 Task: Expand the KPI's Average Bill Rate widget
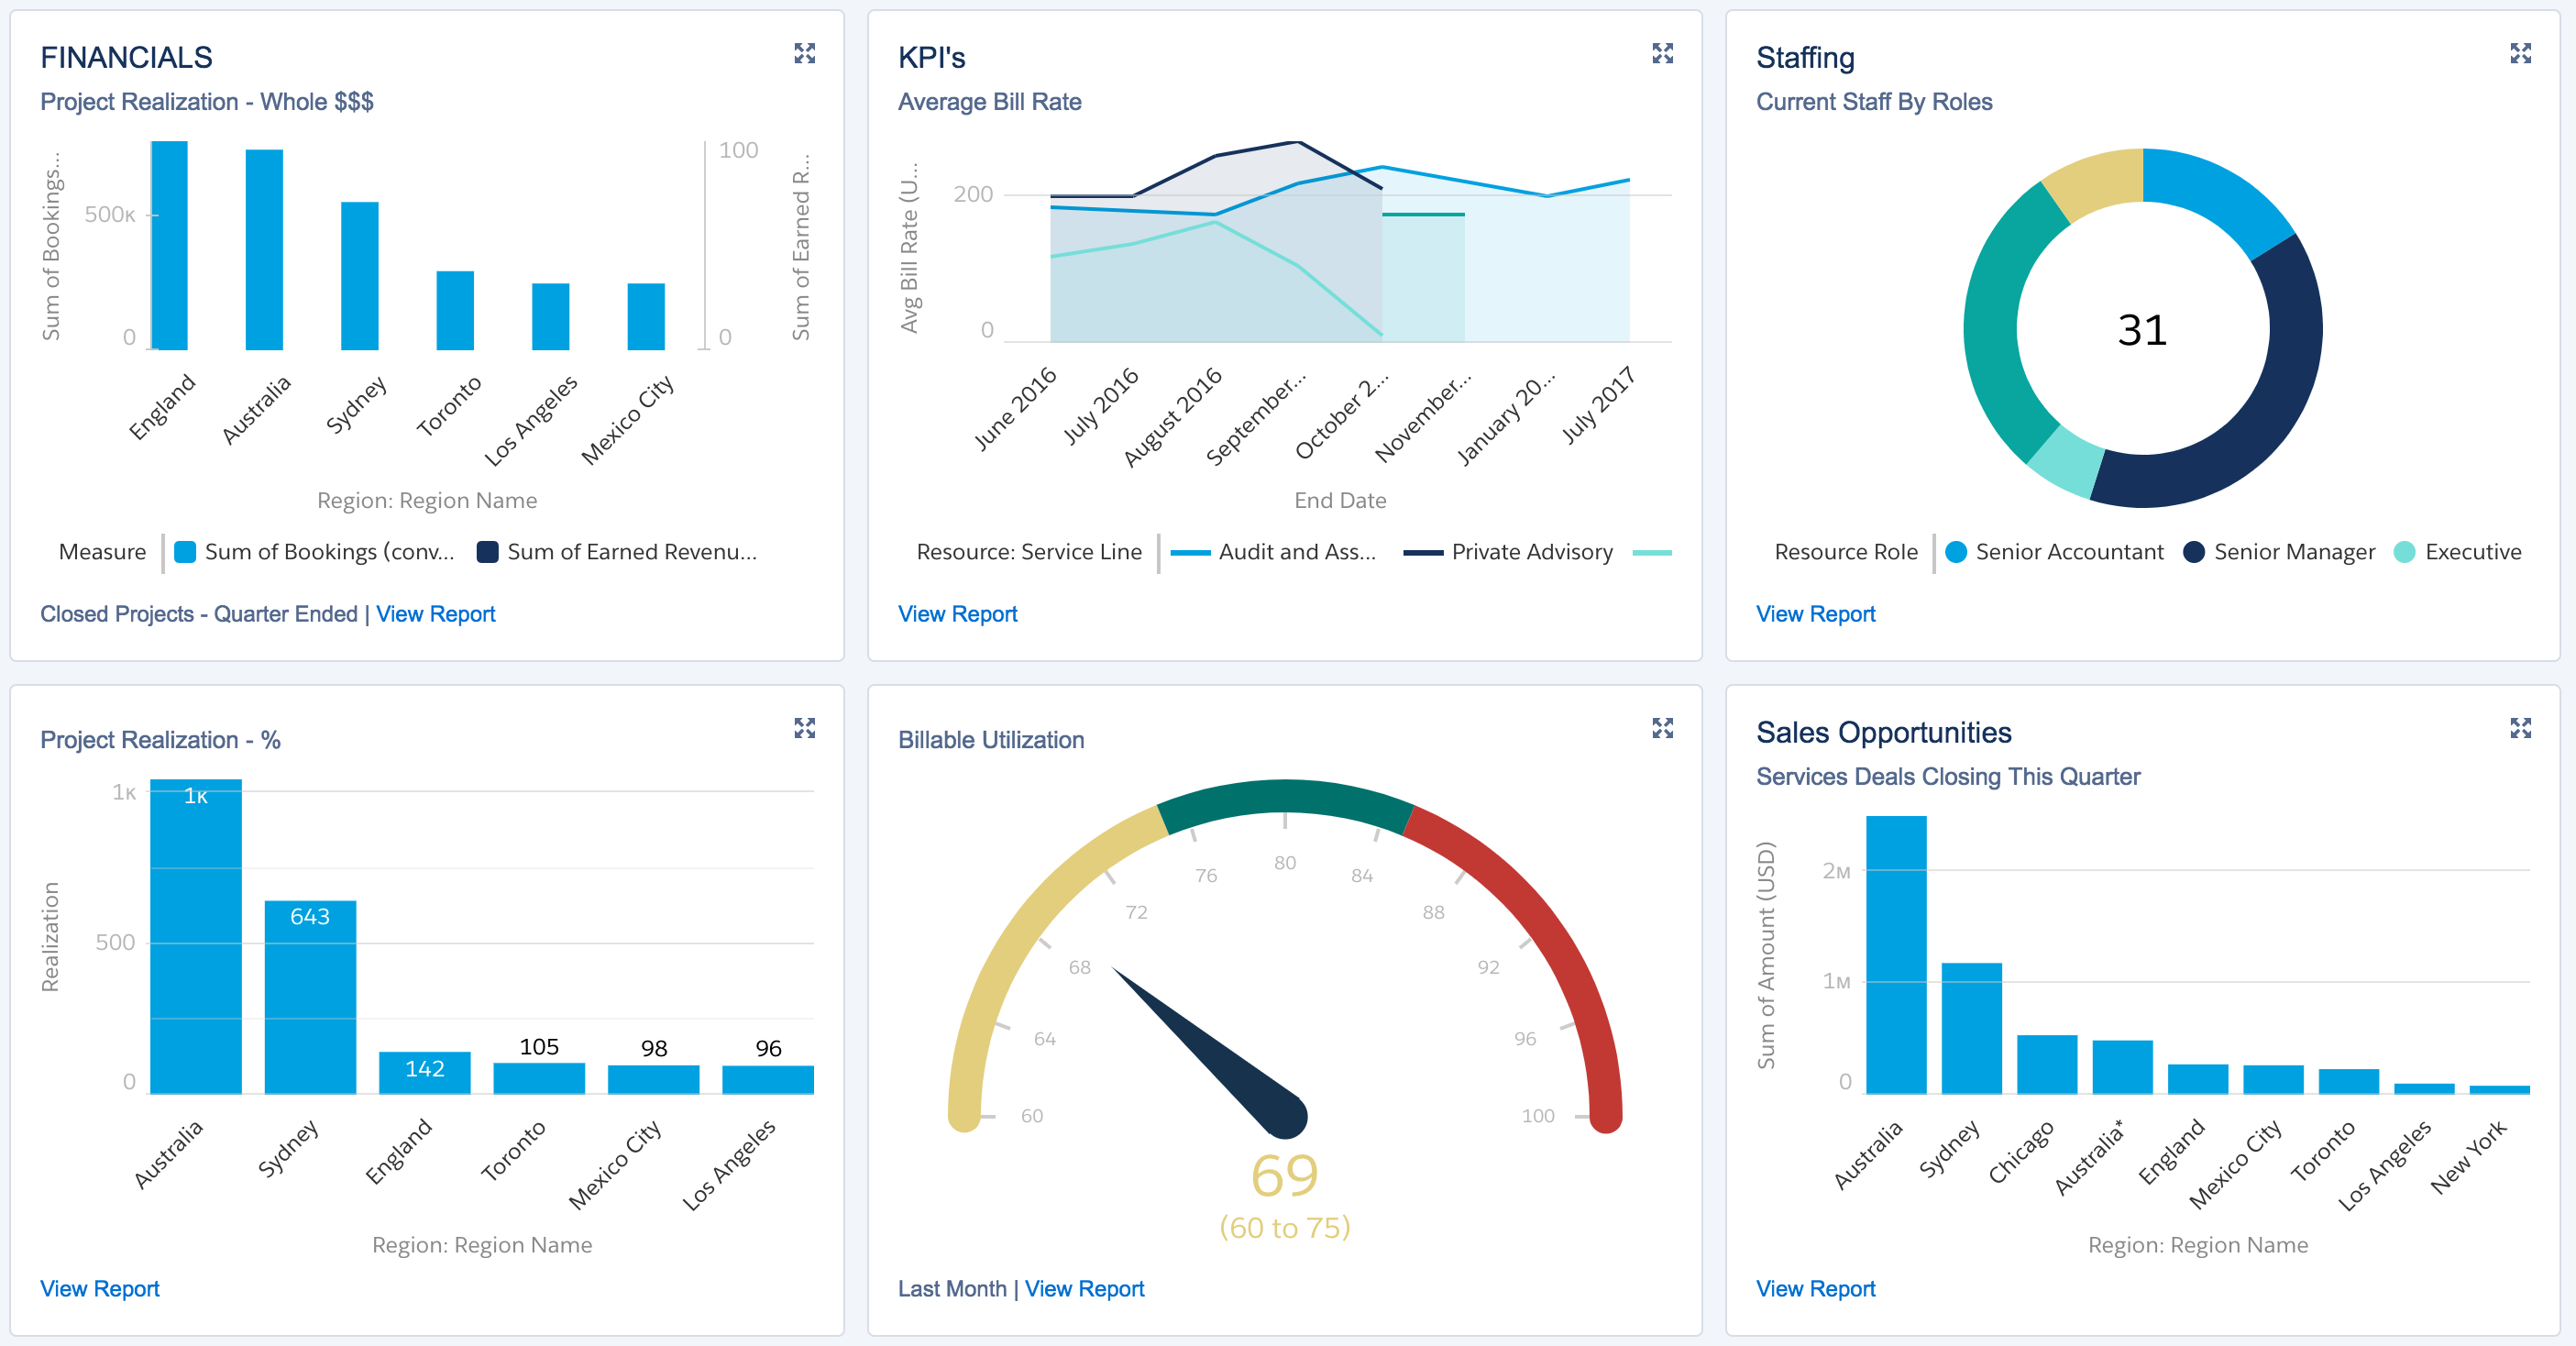pos(1662,53)
